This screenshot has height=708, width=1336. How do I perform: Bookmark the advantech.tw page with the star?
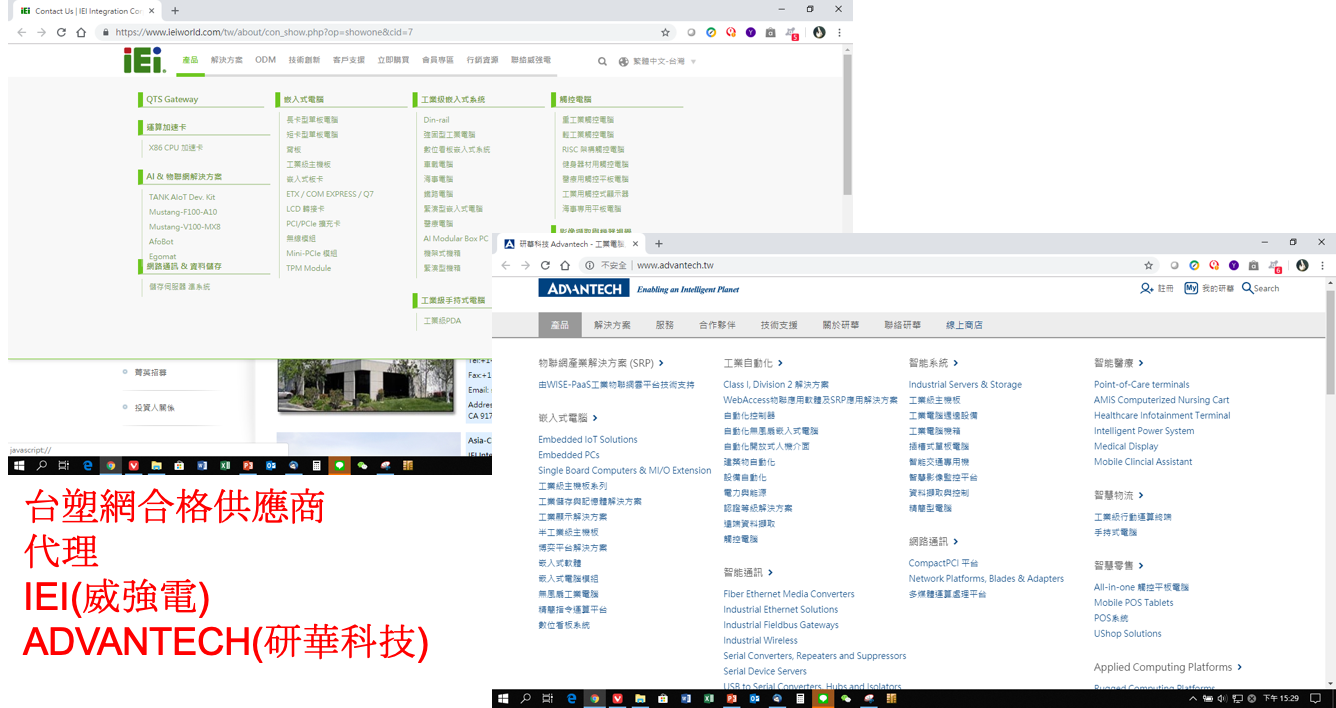1149,265
